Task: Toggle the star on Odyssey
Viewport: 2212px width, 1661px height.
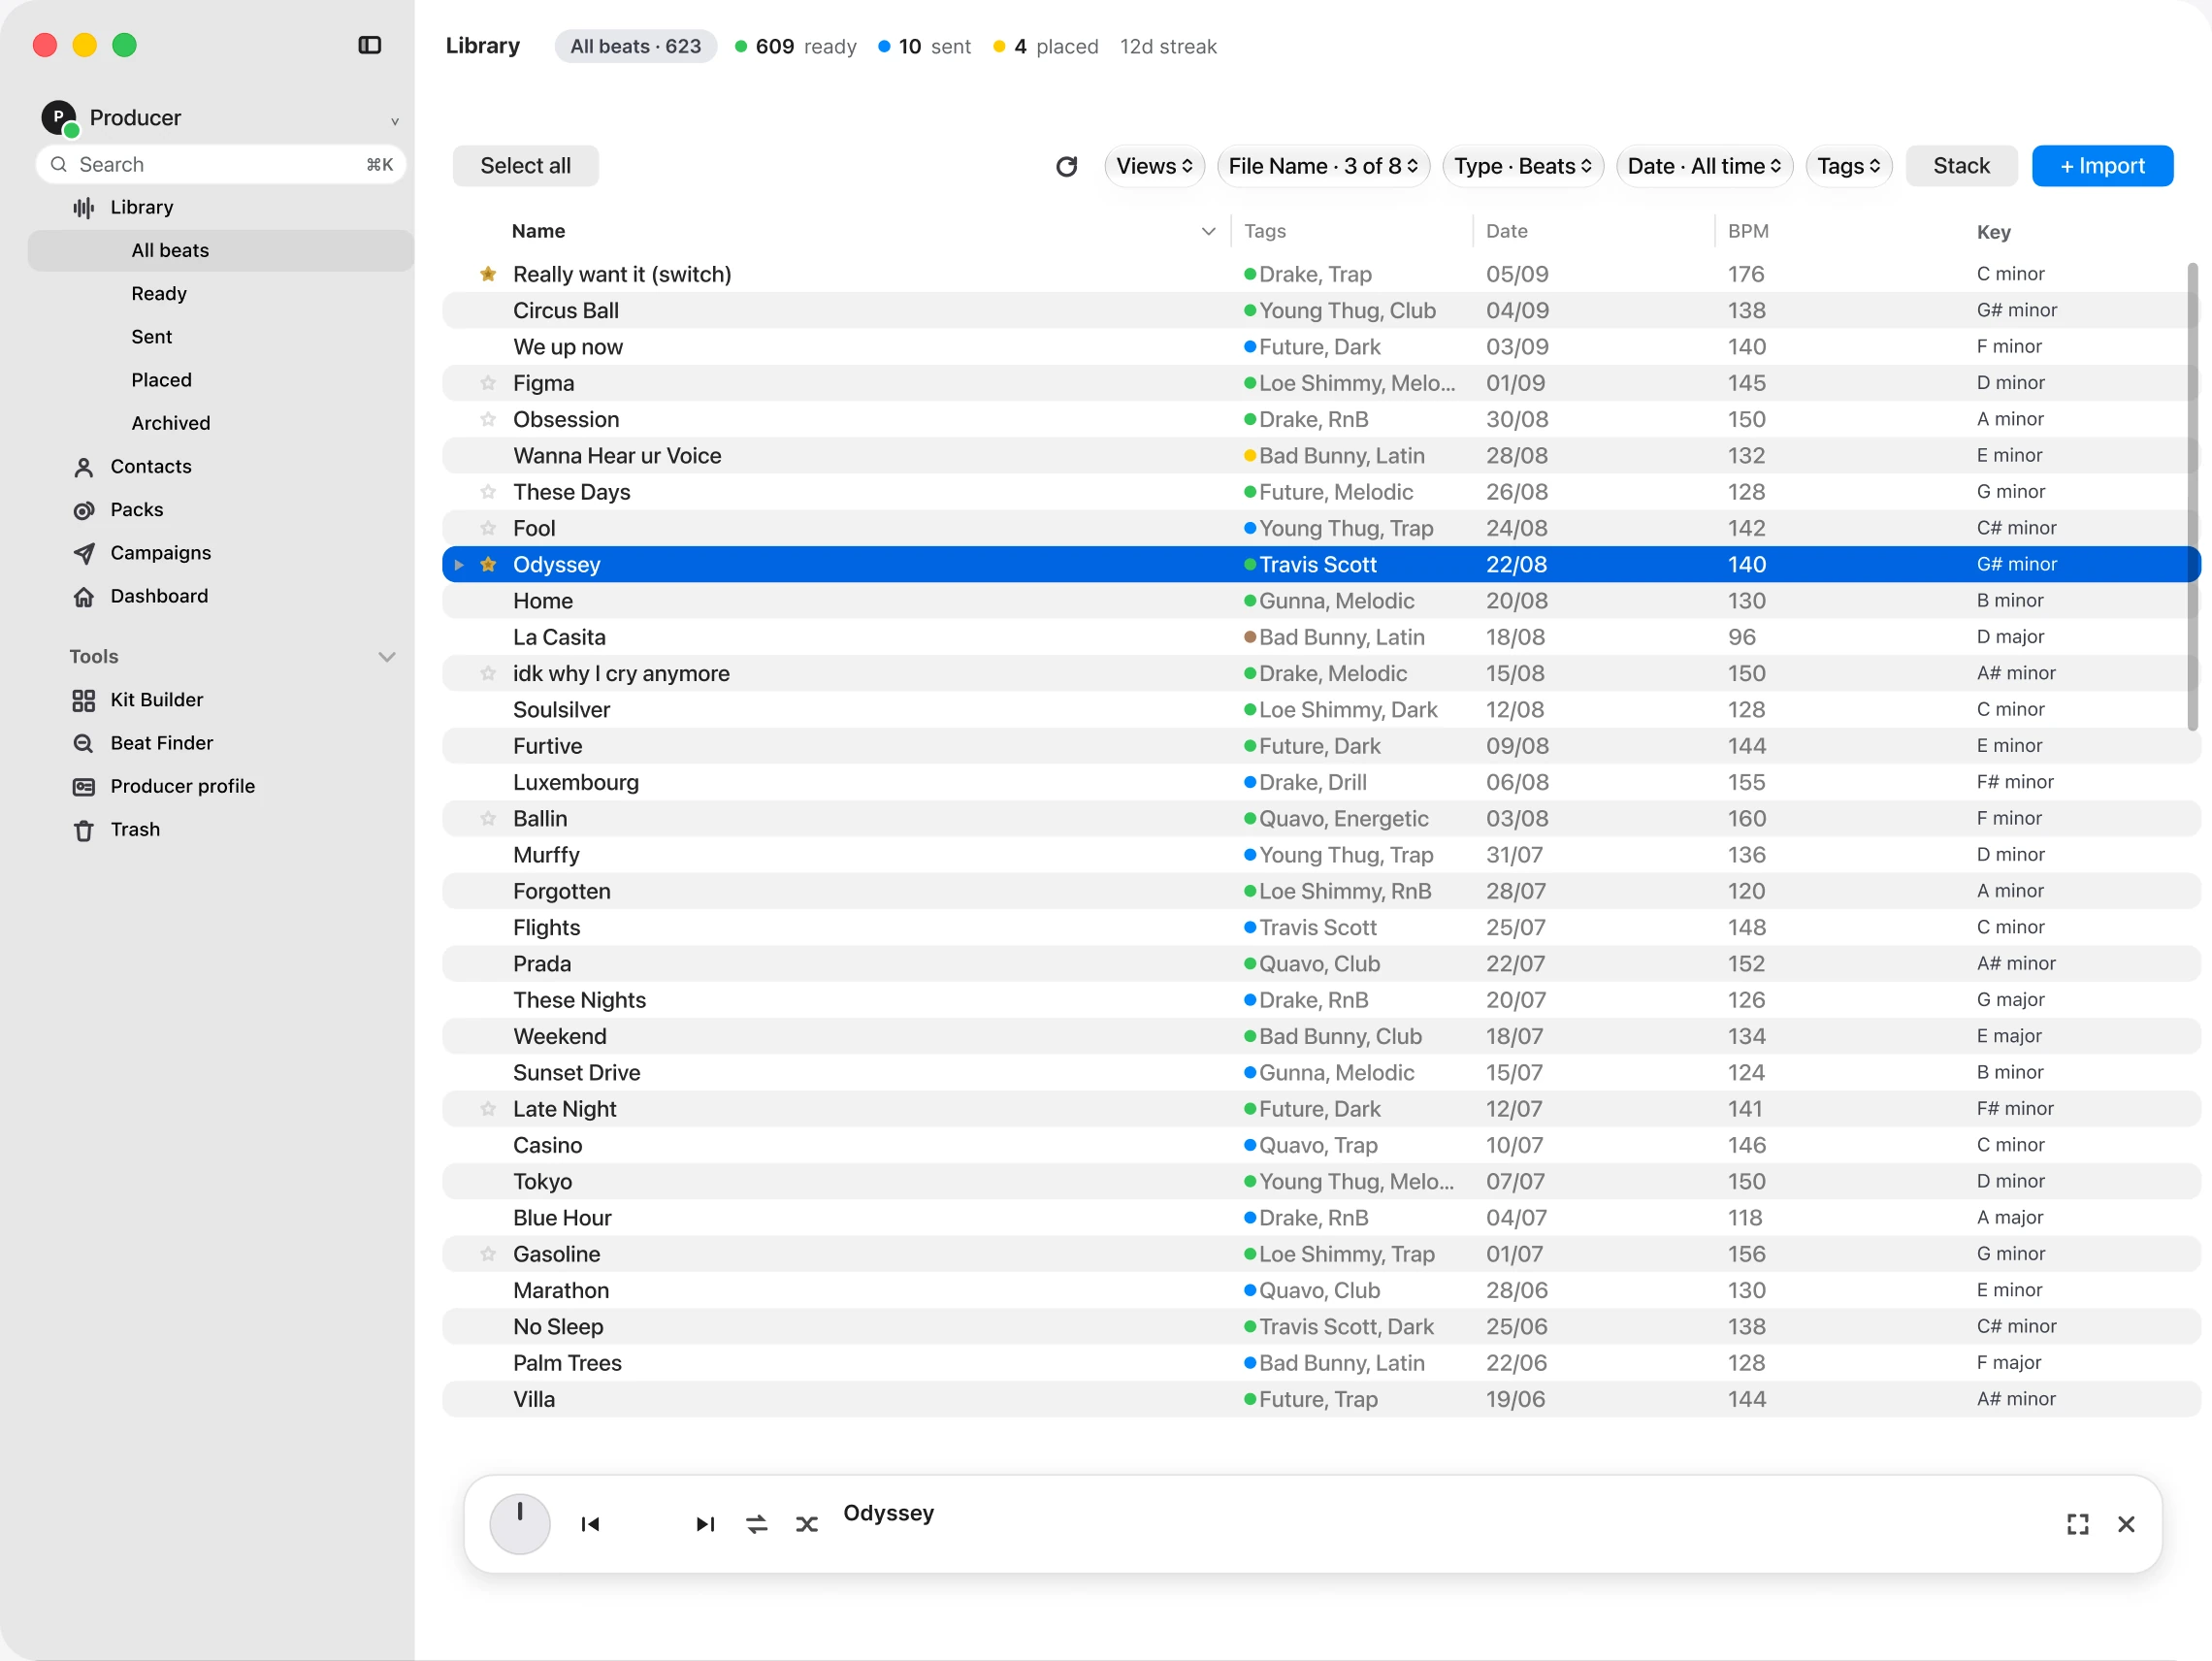Action: pos(488,565)
